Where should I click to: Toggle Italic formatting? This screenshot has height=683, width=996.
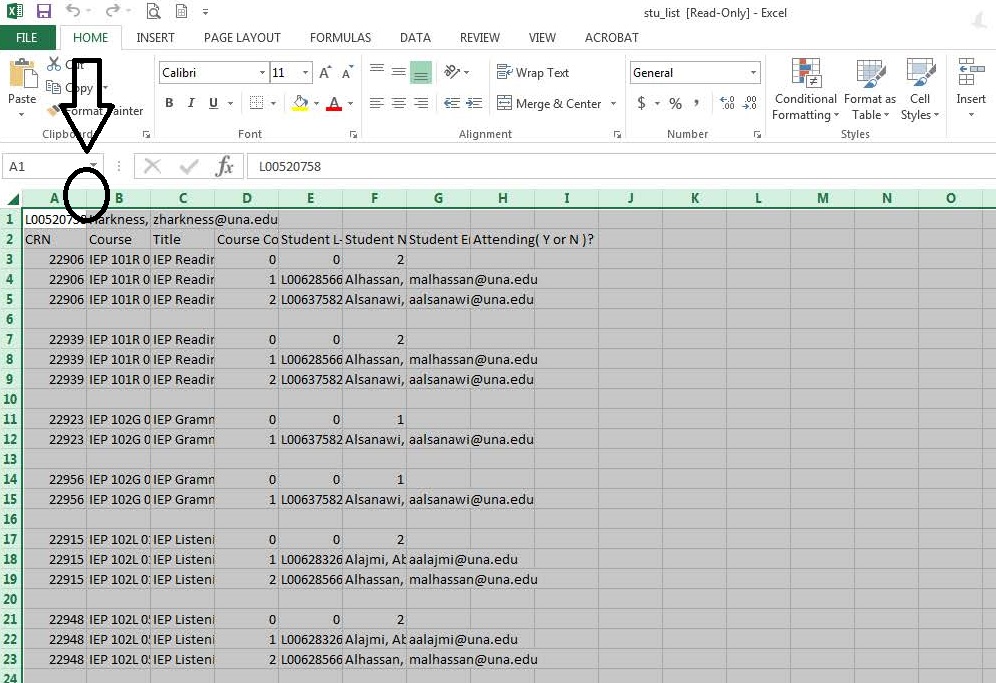(x=191, y=103)
